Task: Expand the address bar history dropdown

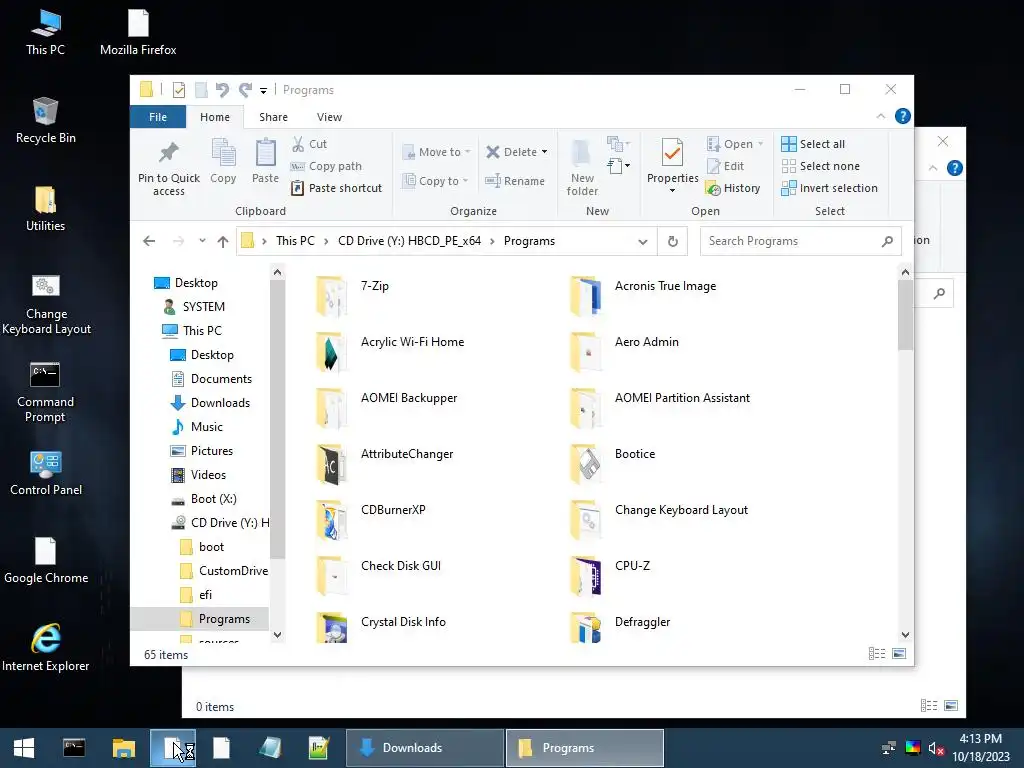Action: 643,241
